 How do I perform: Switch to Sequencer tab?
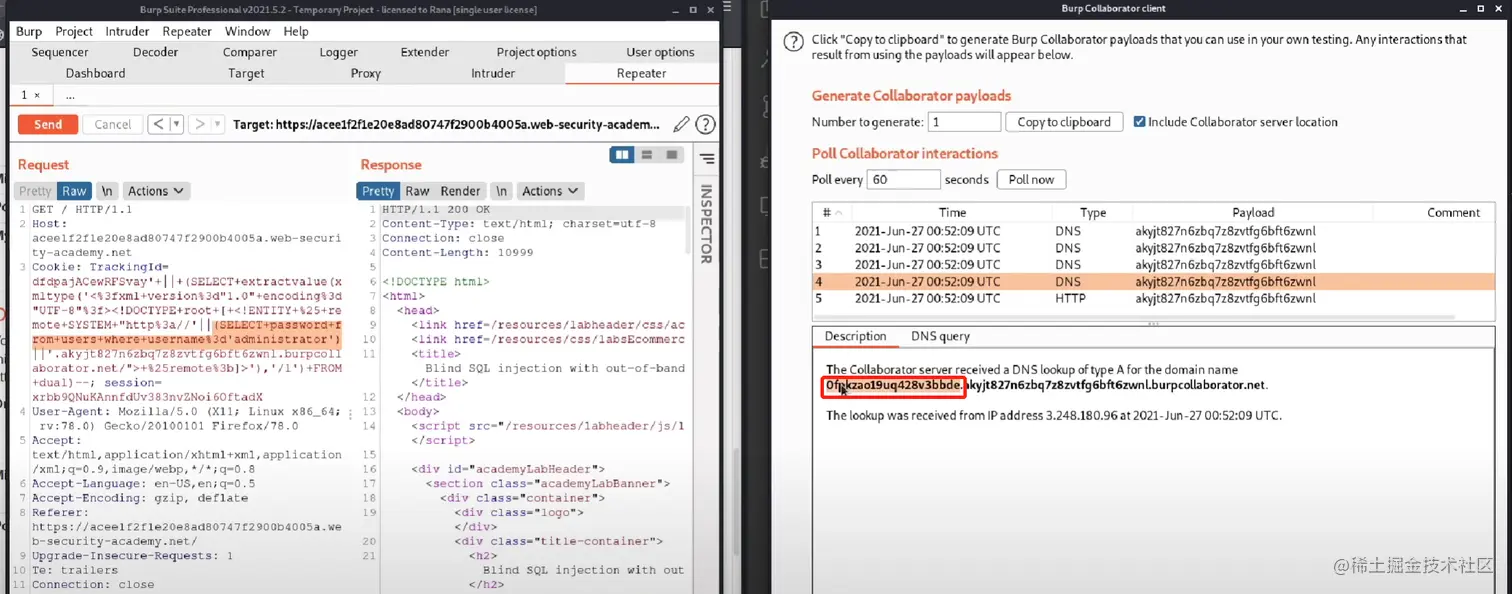click(x=60, y=52)
